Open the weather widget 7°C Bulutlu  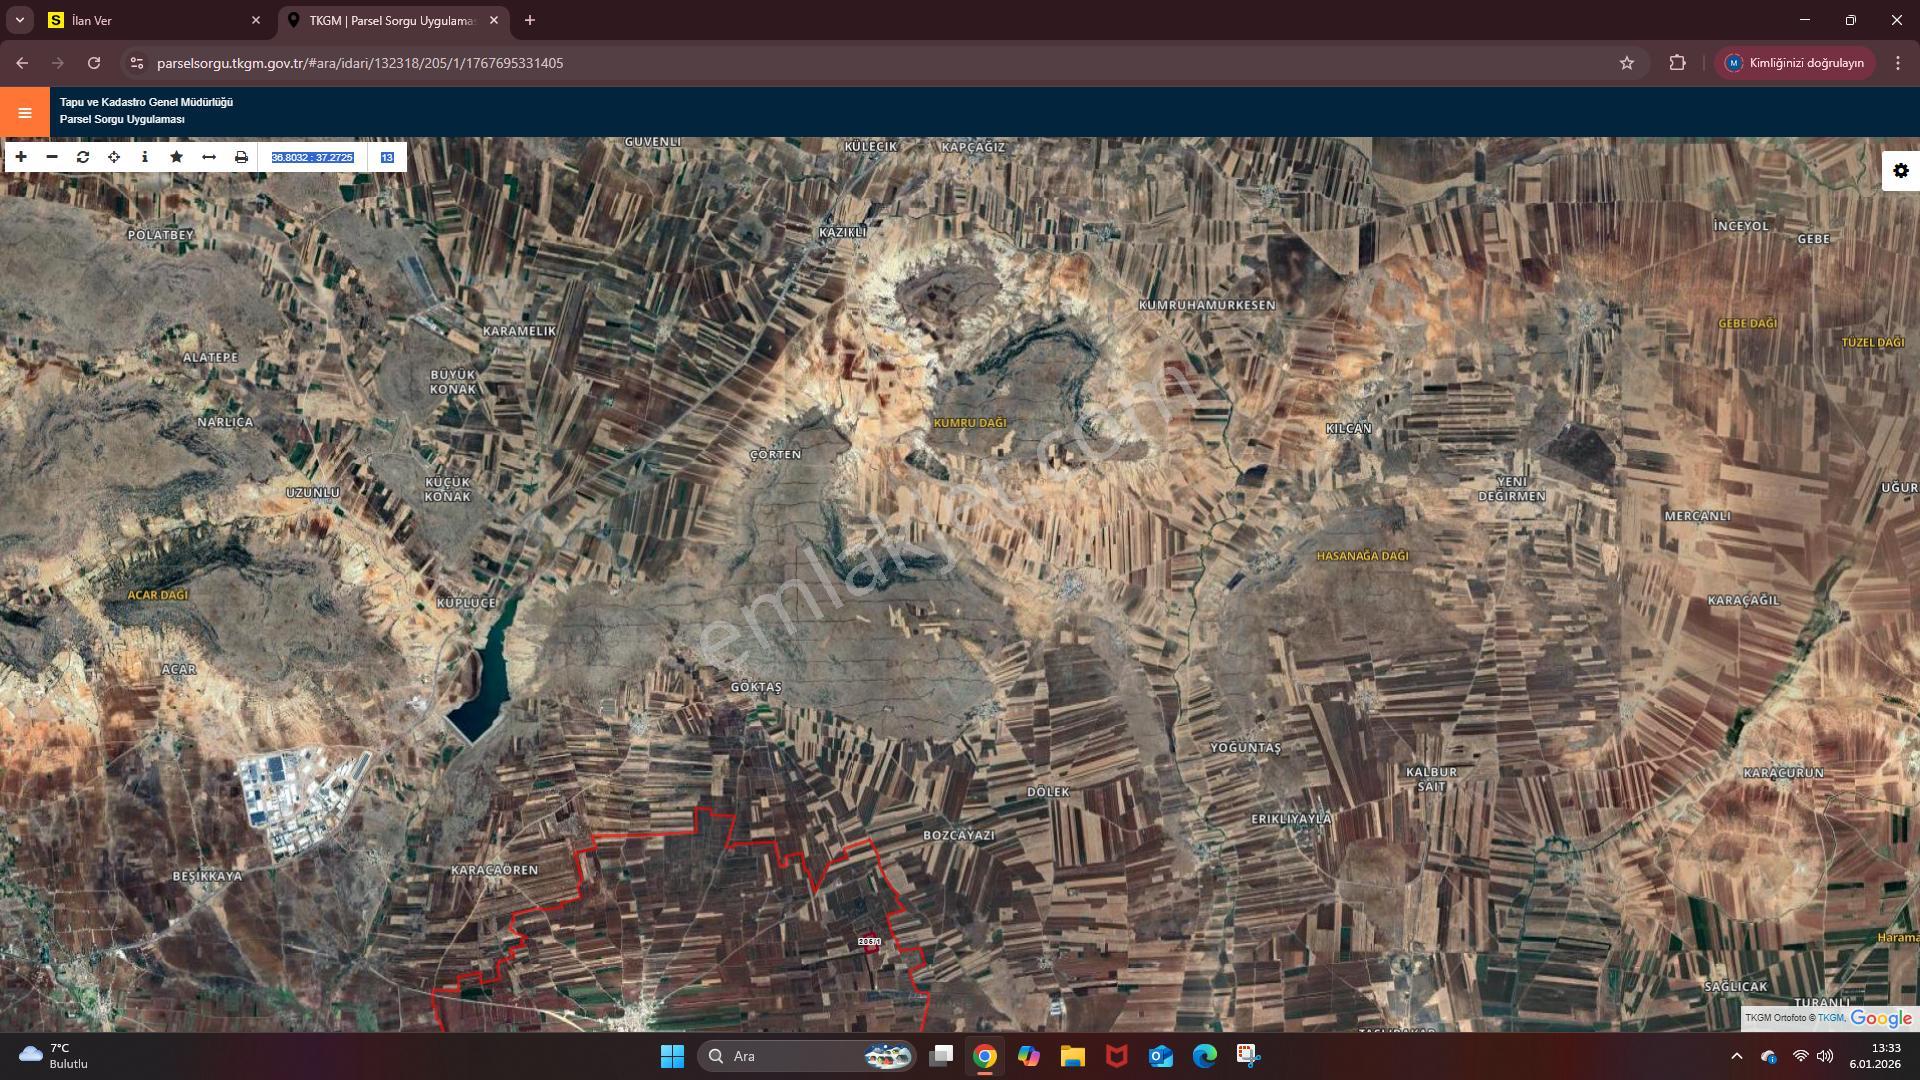pos(55,1056)
